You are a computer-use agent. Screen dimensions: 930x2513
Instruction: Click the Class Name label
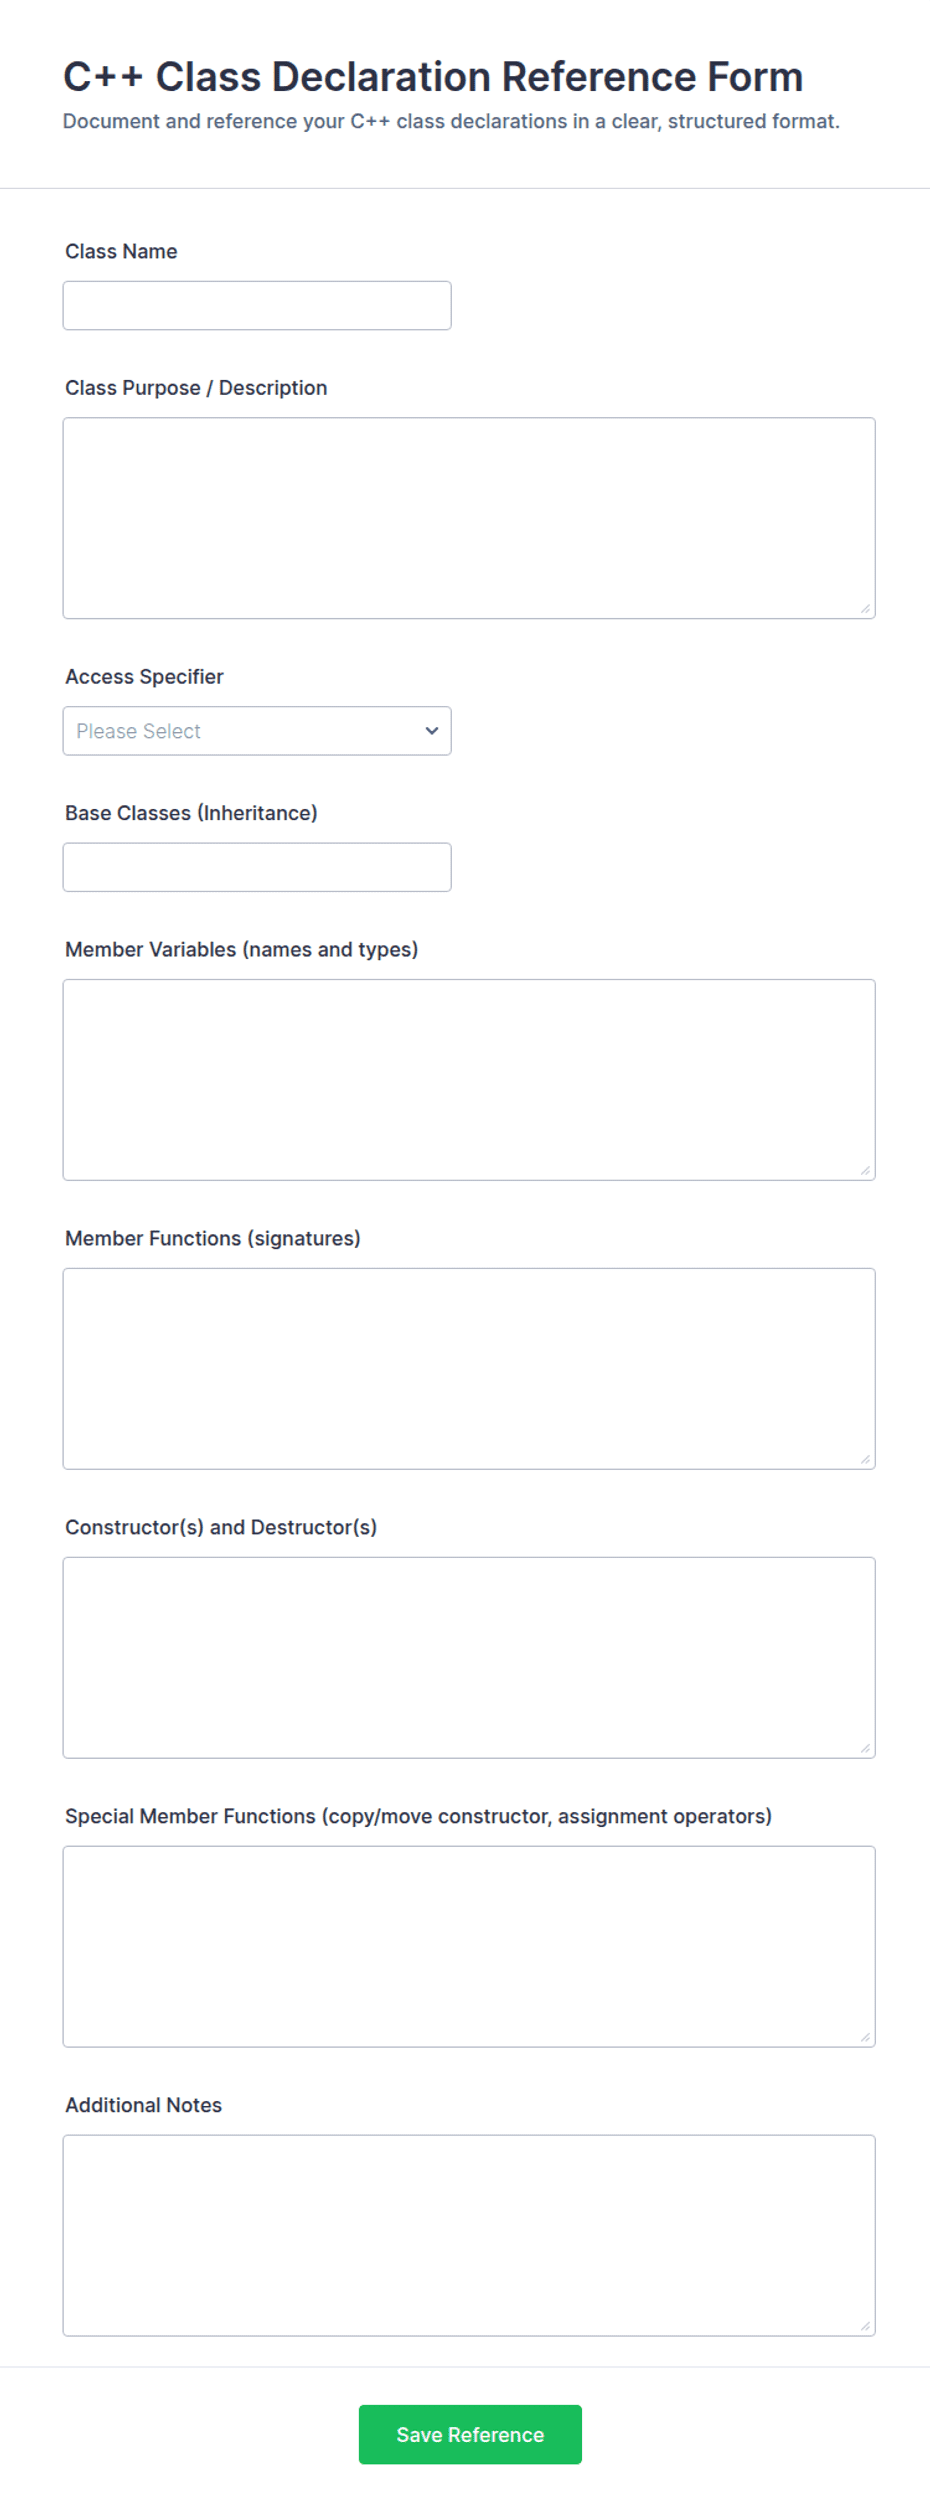click(x=121, y=252)
